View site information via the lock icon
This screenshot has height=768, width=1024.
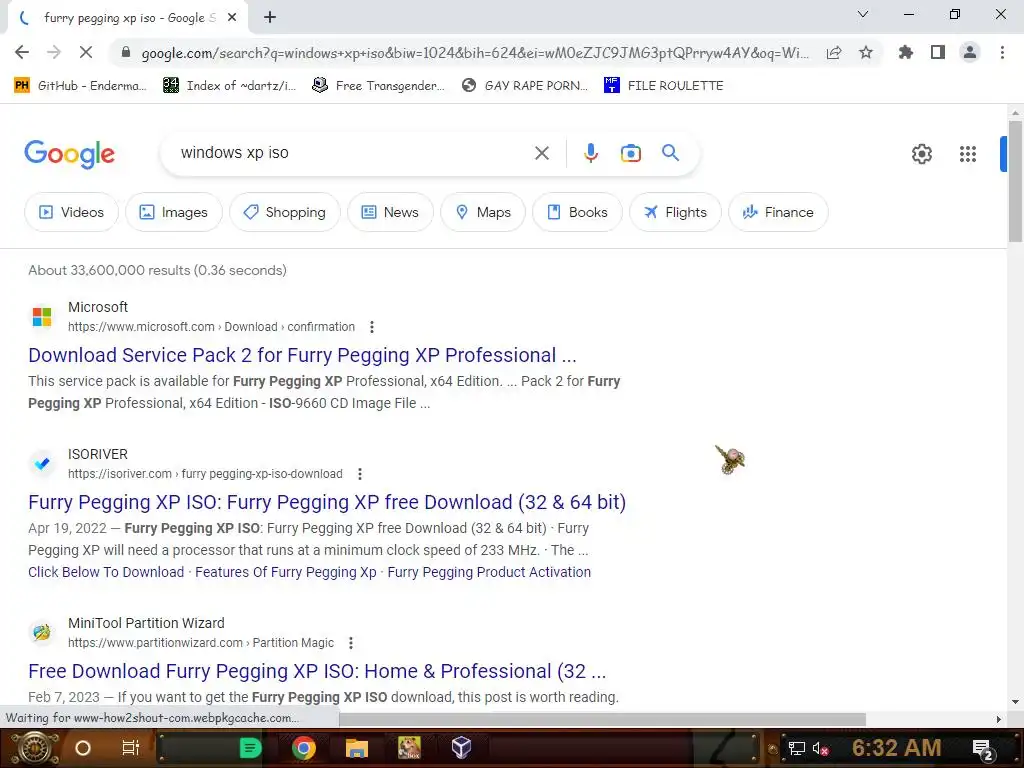click(x=126, y=52)
